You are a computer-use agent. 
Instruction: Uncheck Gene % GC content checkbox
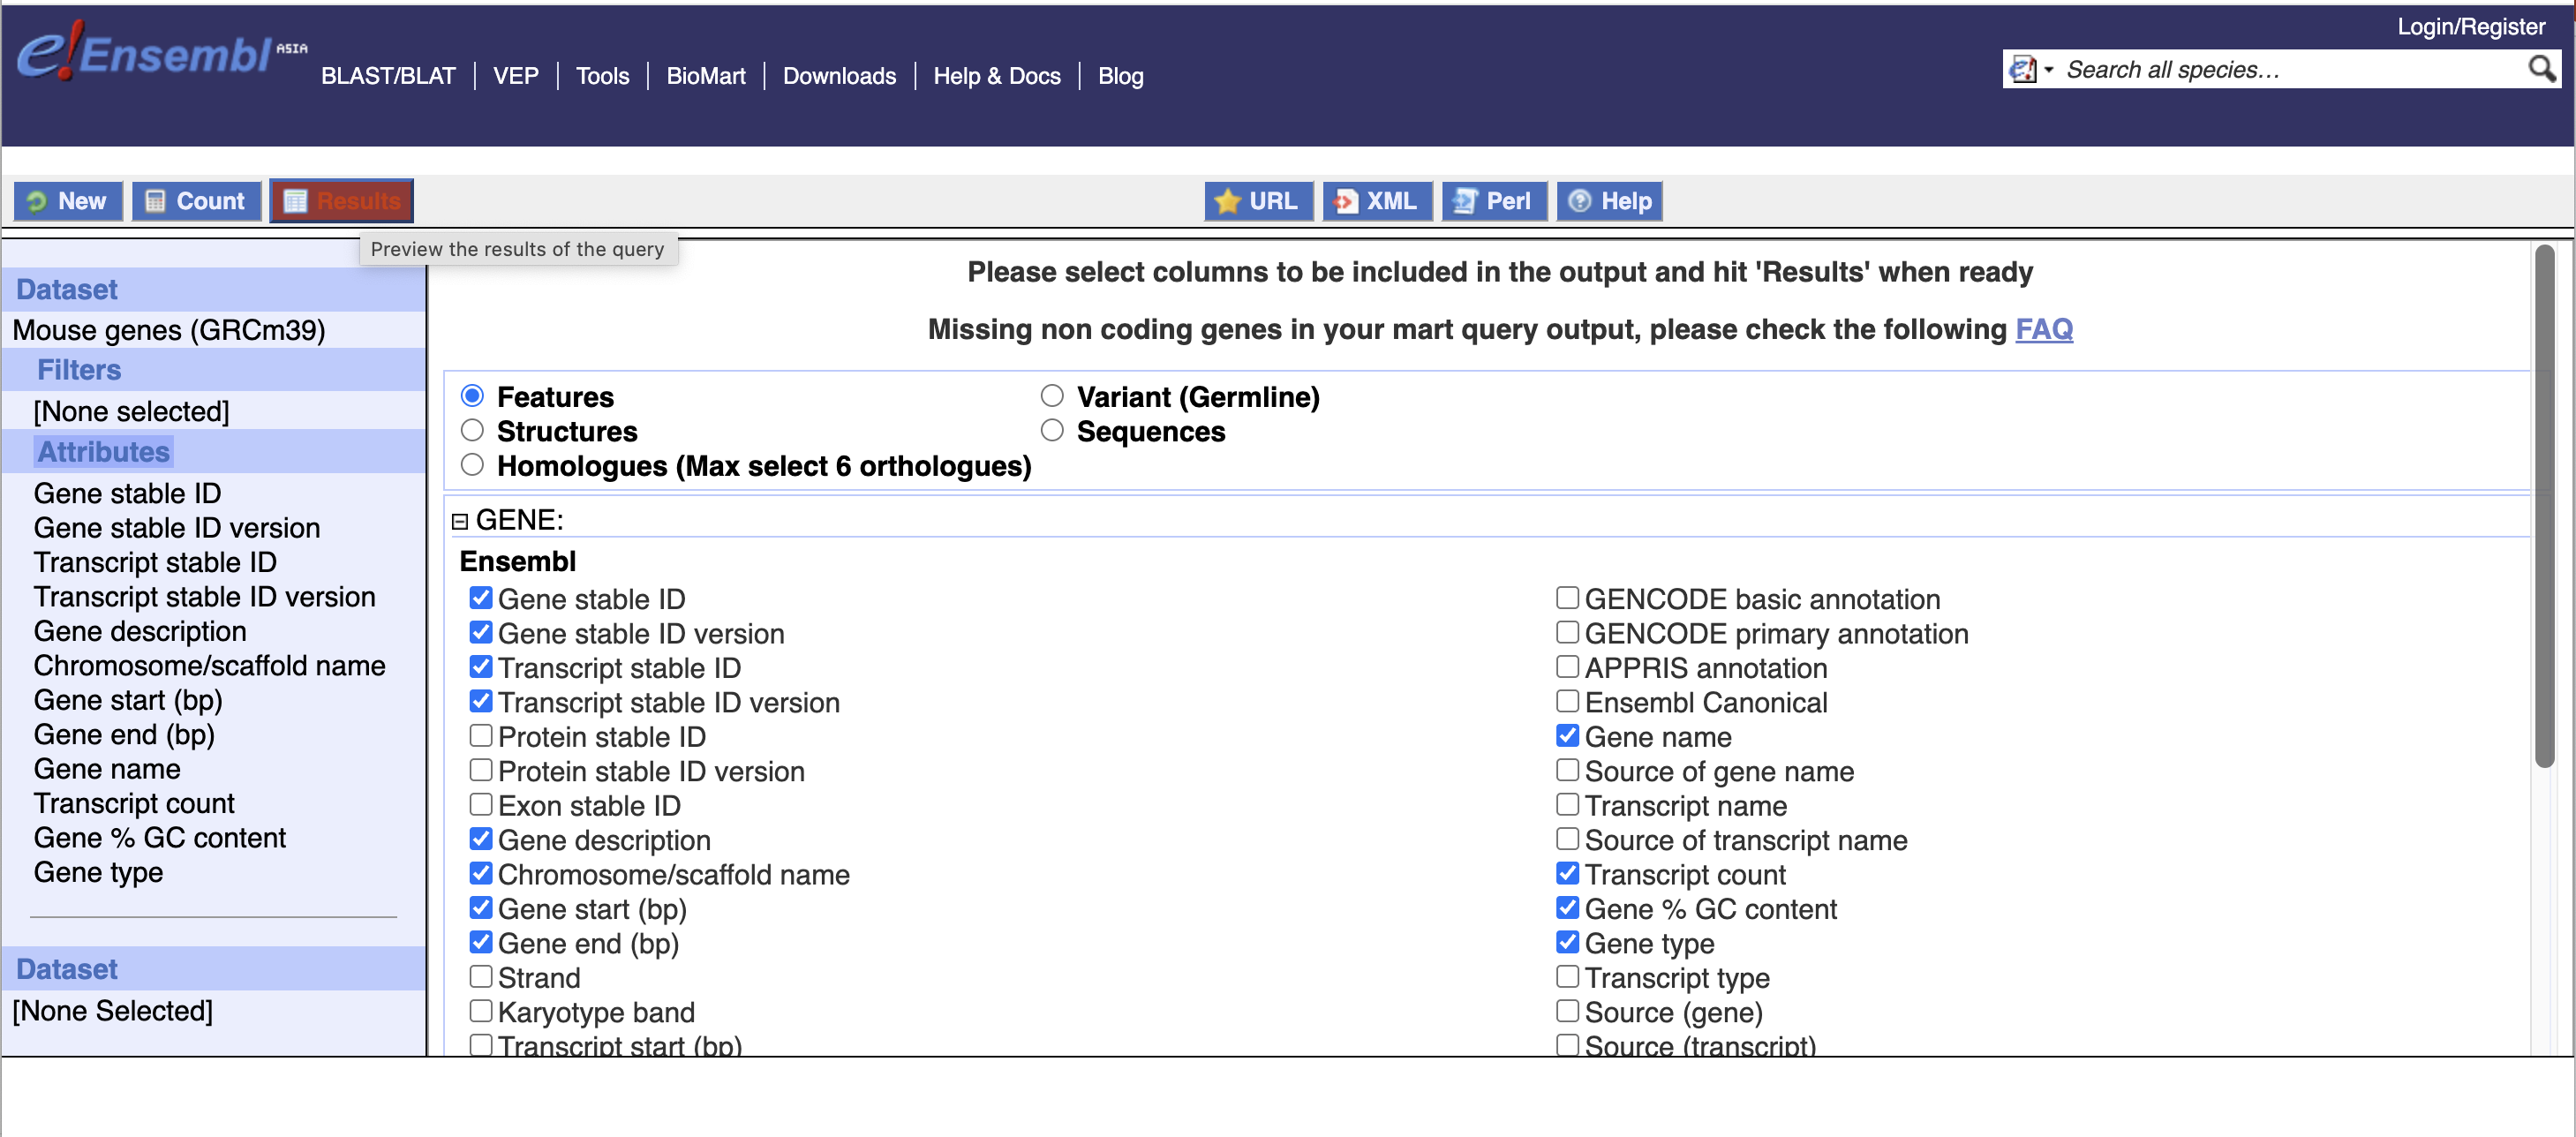click(x=1567, y=908)
